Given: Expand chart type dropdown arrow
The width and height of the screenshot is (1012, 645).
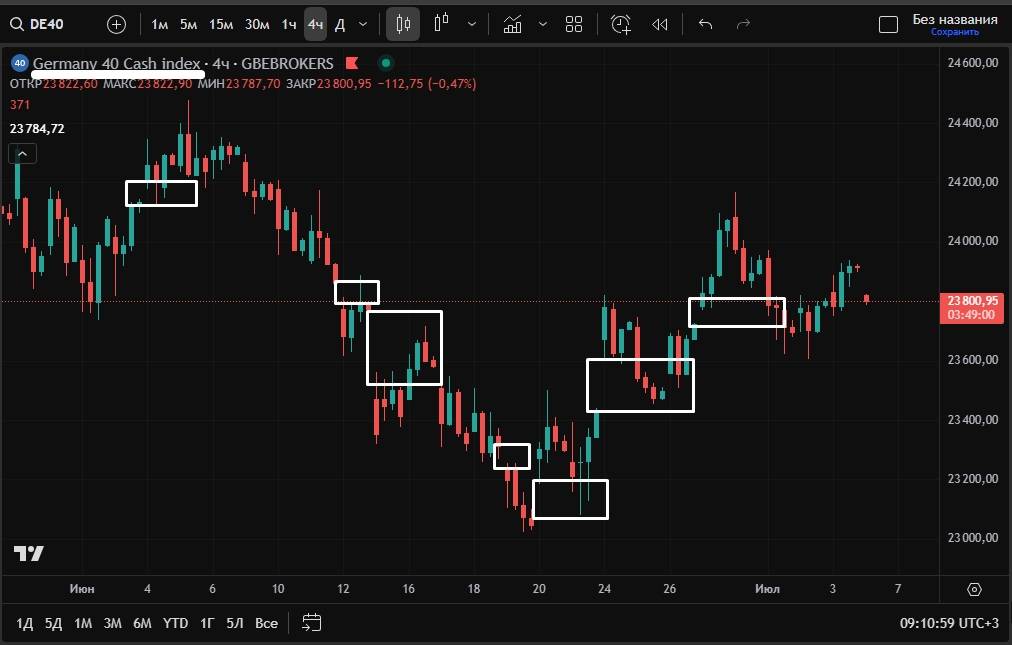Looking at the screenshot, I should 472,25.
